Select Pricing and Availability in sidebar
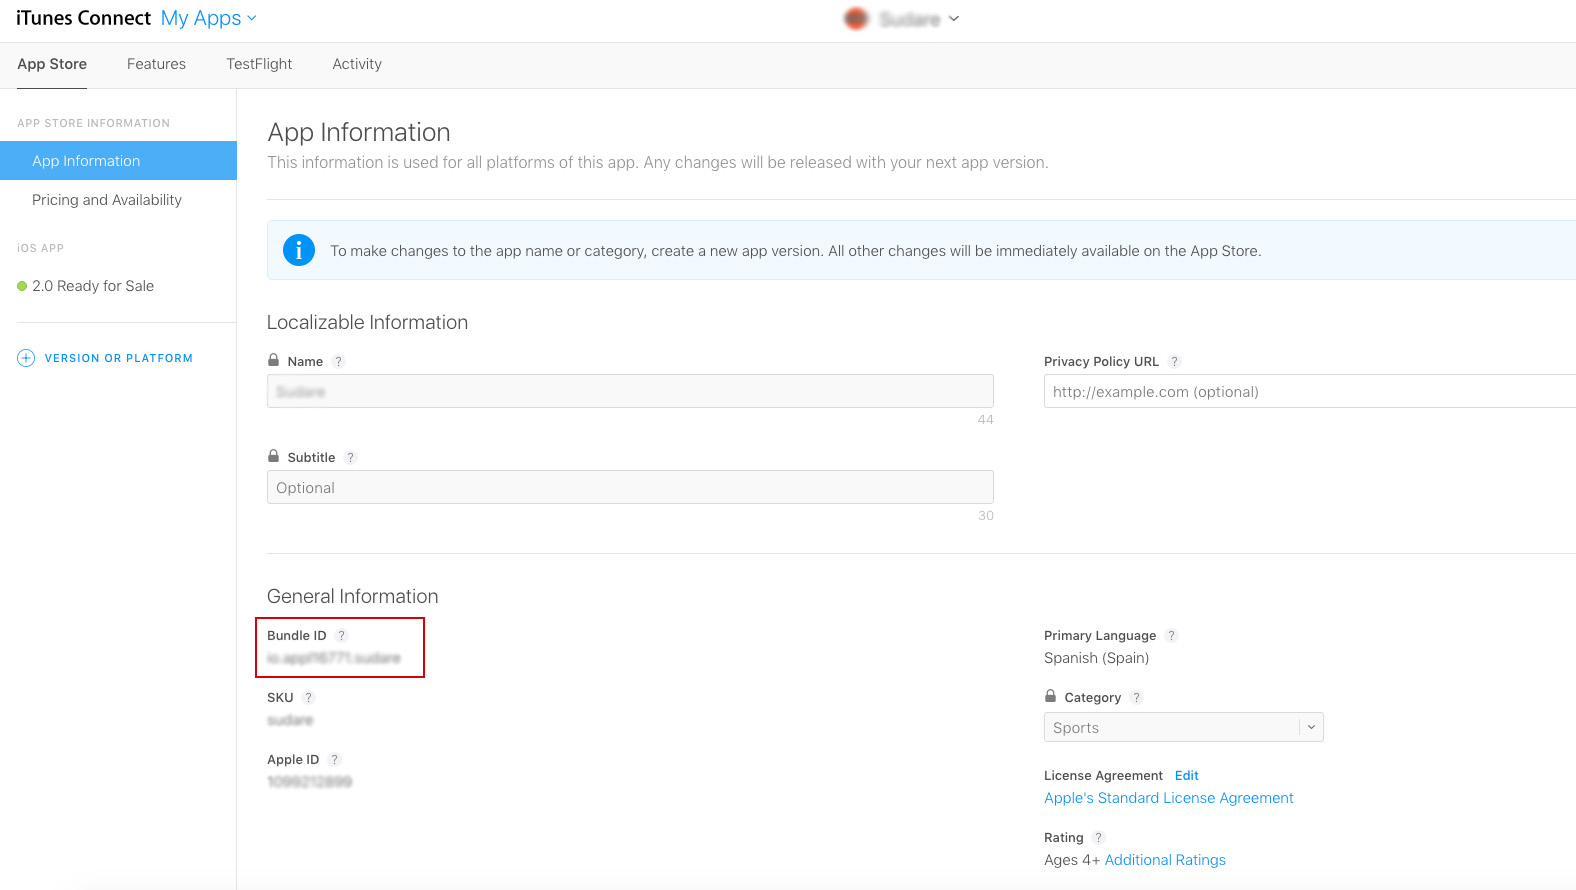 (x=107, y=200)
